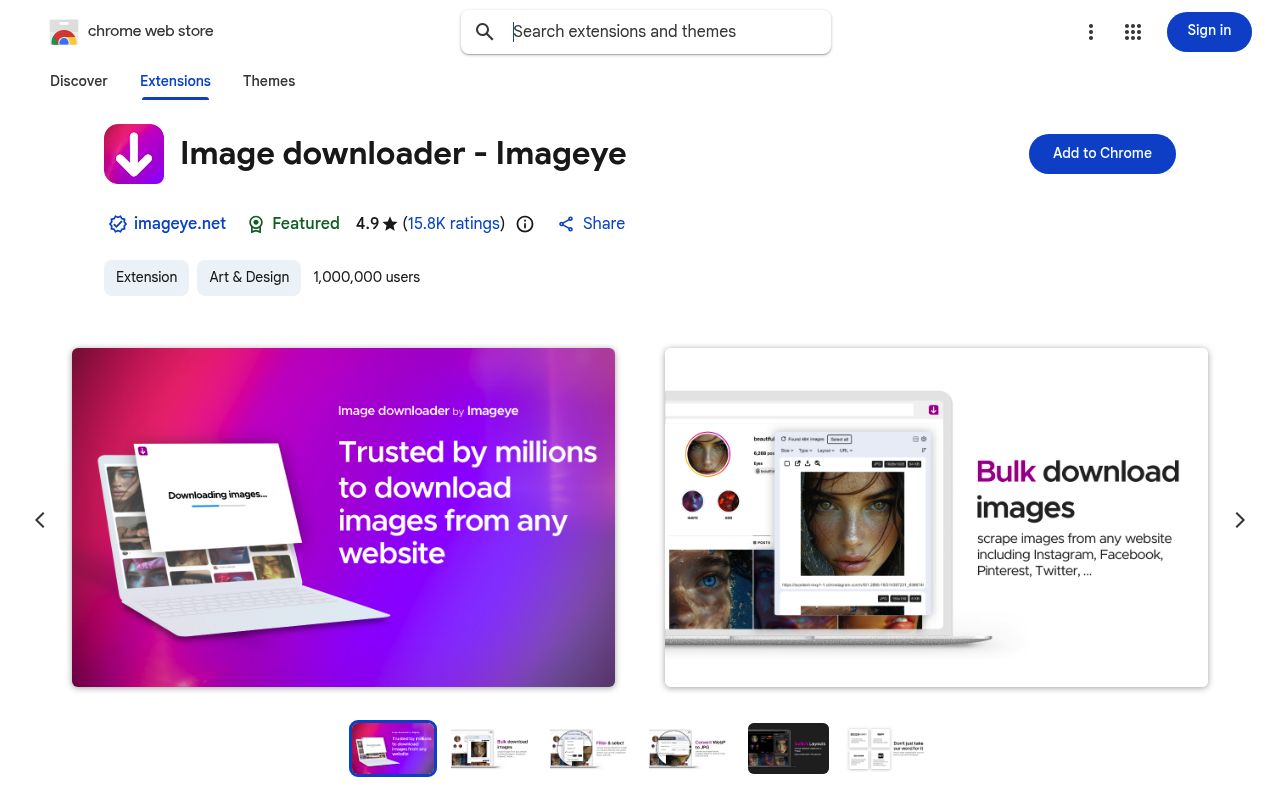
Task: Click the Featured badge icon
Action: [256, 224]
